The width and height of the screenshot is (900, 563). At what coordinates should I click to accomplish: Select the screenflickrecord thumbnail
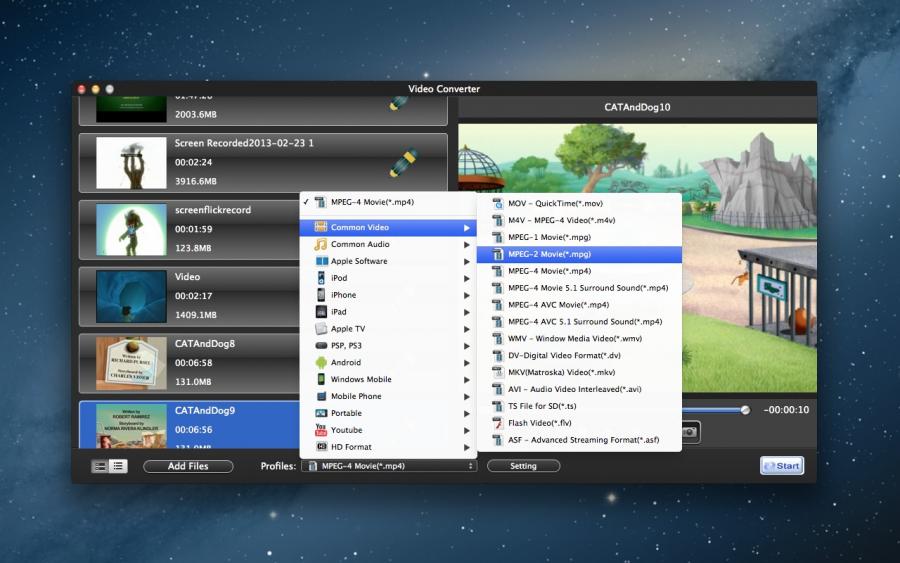click(131, 230)
